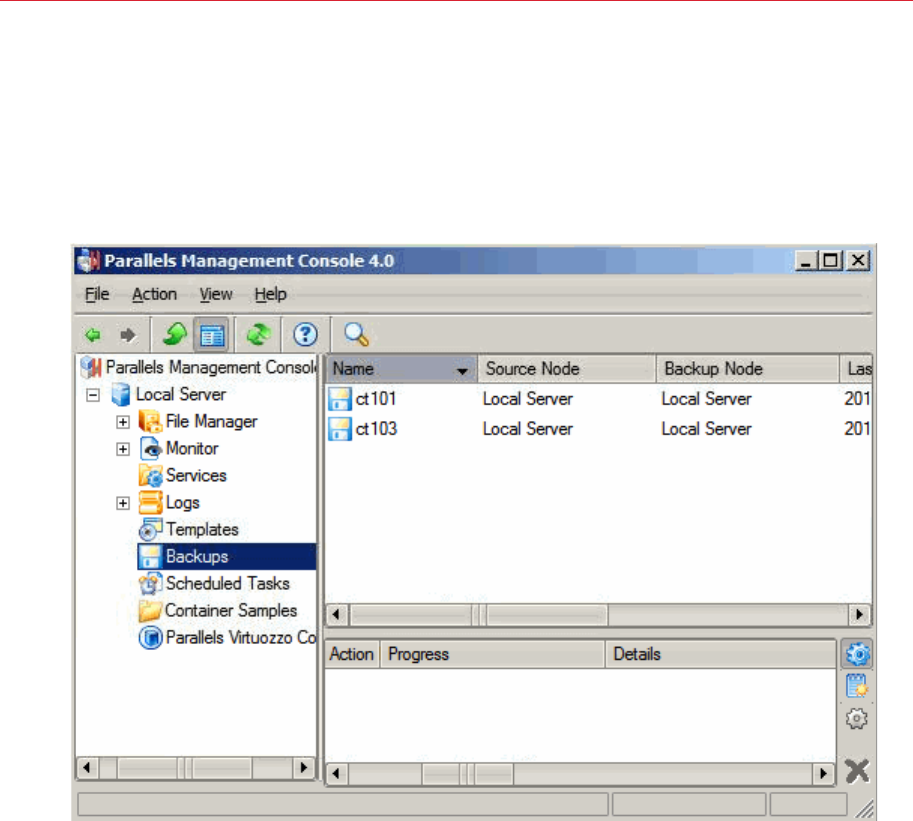Select Container Samples in the tree

tap(231, 610)
